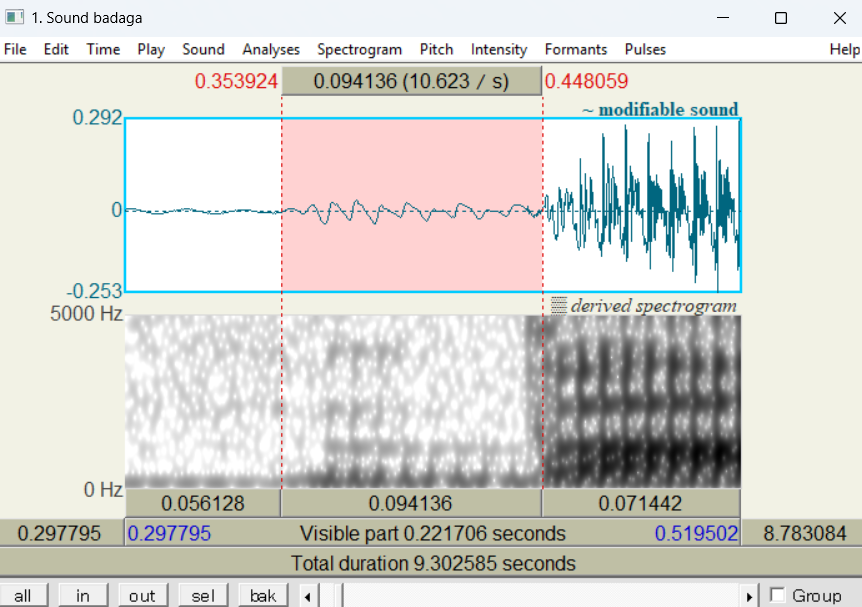Open the Help menu
Image resolution: width=862 pixels, height=607 pixels.
tap(844, 49)
